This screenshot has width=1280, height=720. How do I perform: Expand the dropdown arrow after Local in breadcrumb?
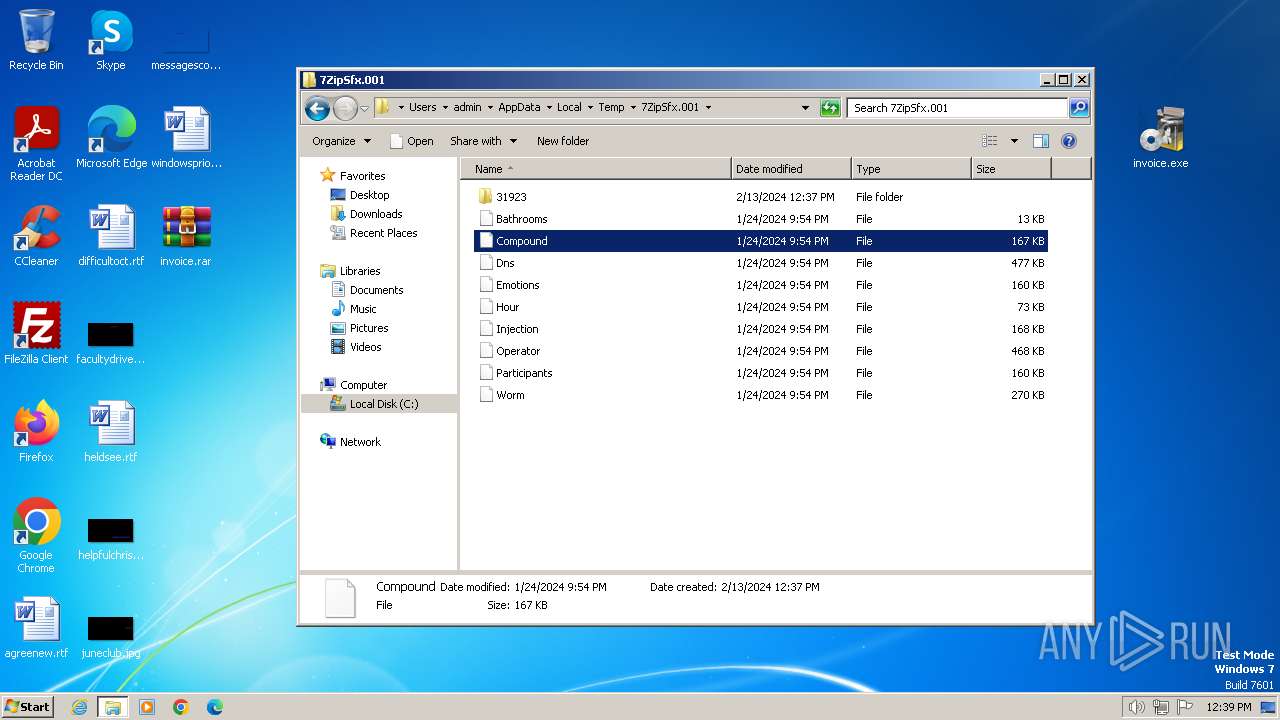(590, 108)
